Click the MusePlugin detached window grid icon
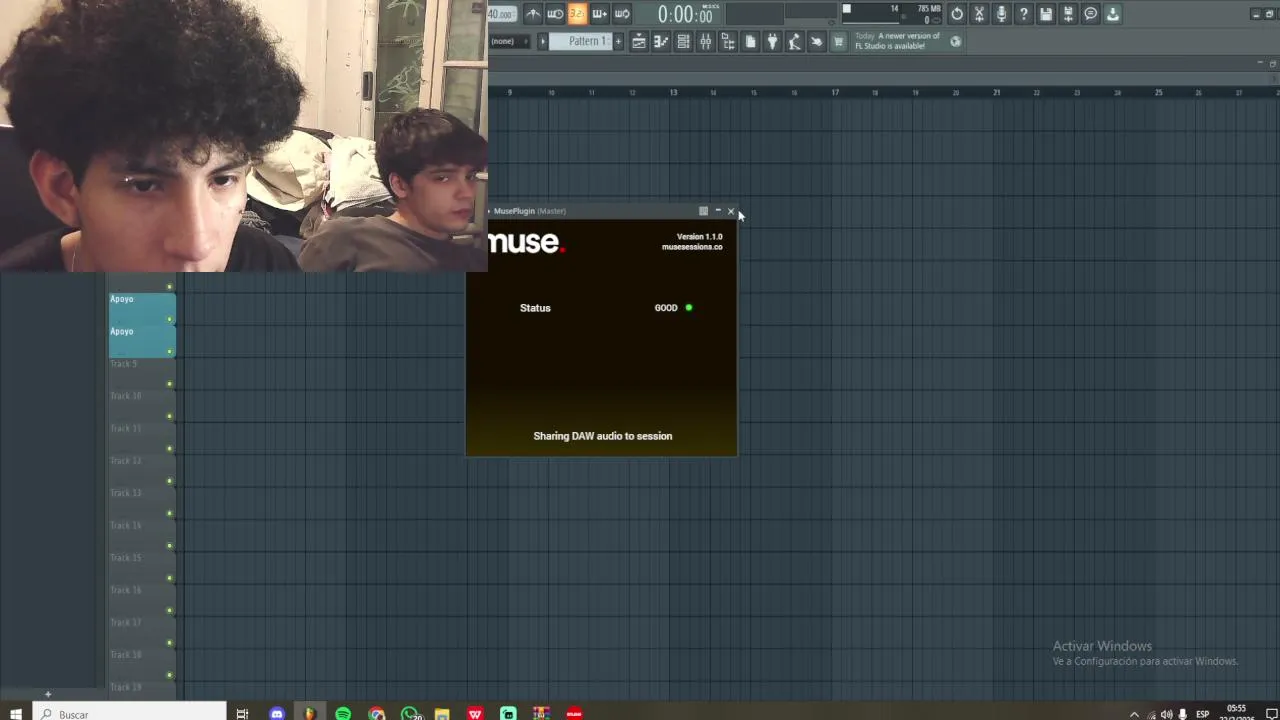 (x=703, y=211)
